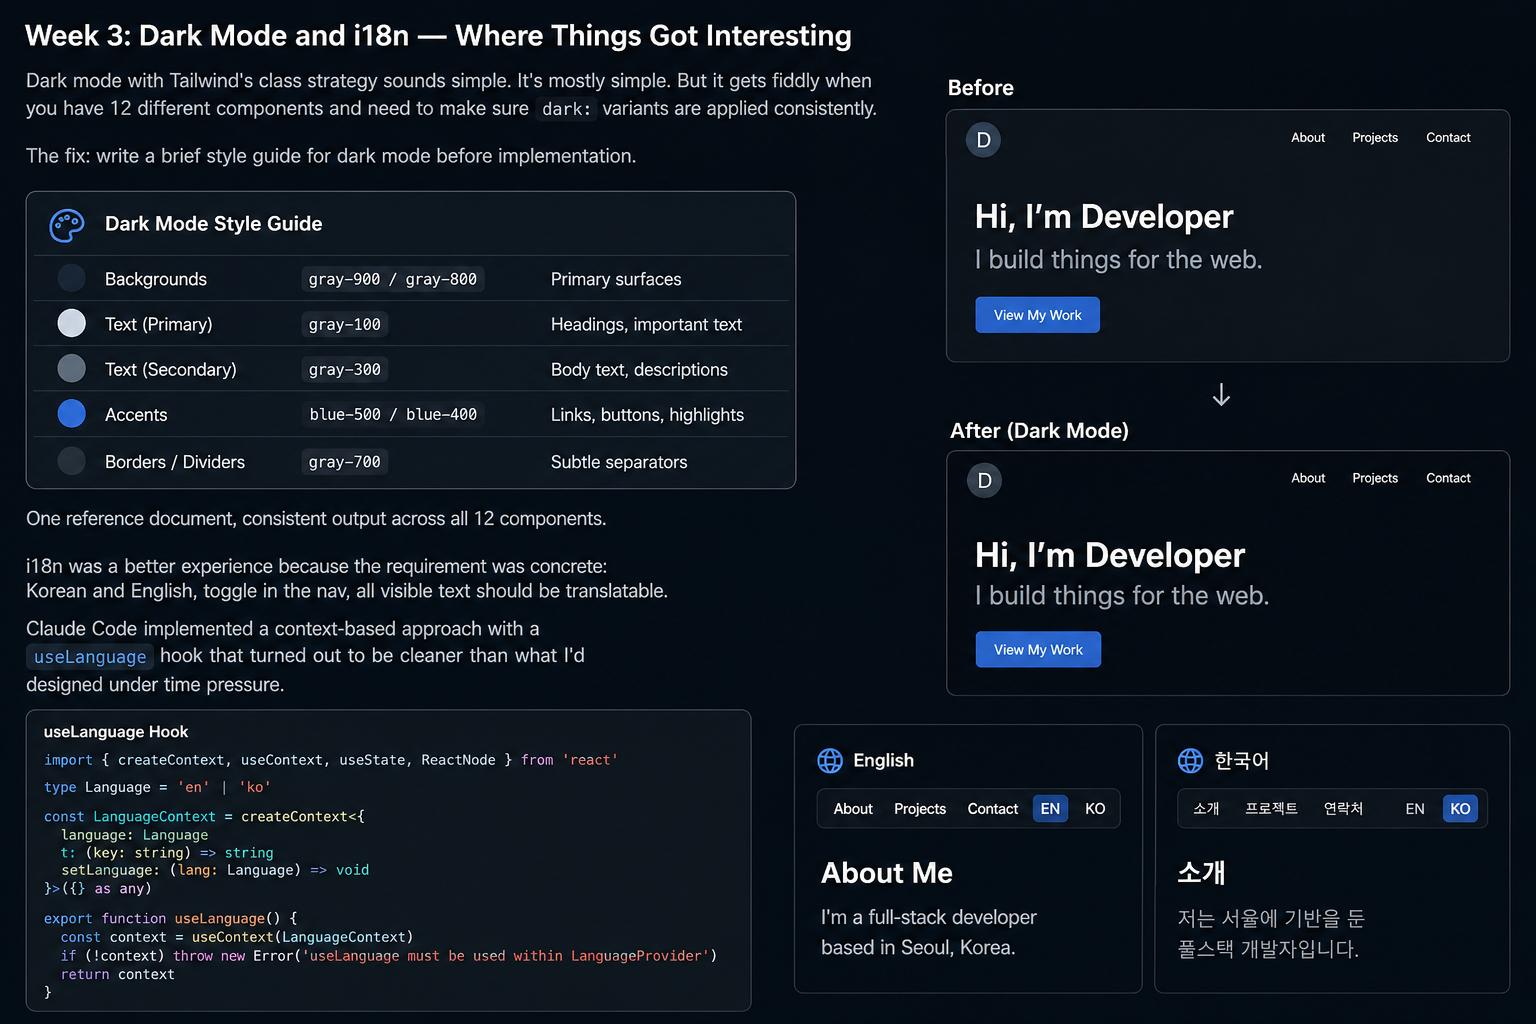This screenshot has height=1024, width=1536.
Task: Click Hi, I'm Developer in After preview
Action: (x=1110, y=555)
